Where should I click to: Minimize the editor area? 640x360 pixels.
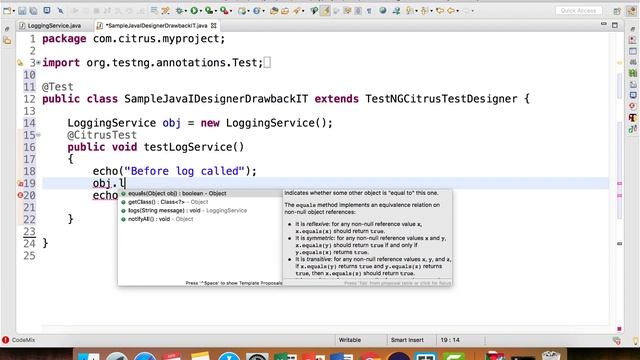(604, 24)
